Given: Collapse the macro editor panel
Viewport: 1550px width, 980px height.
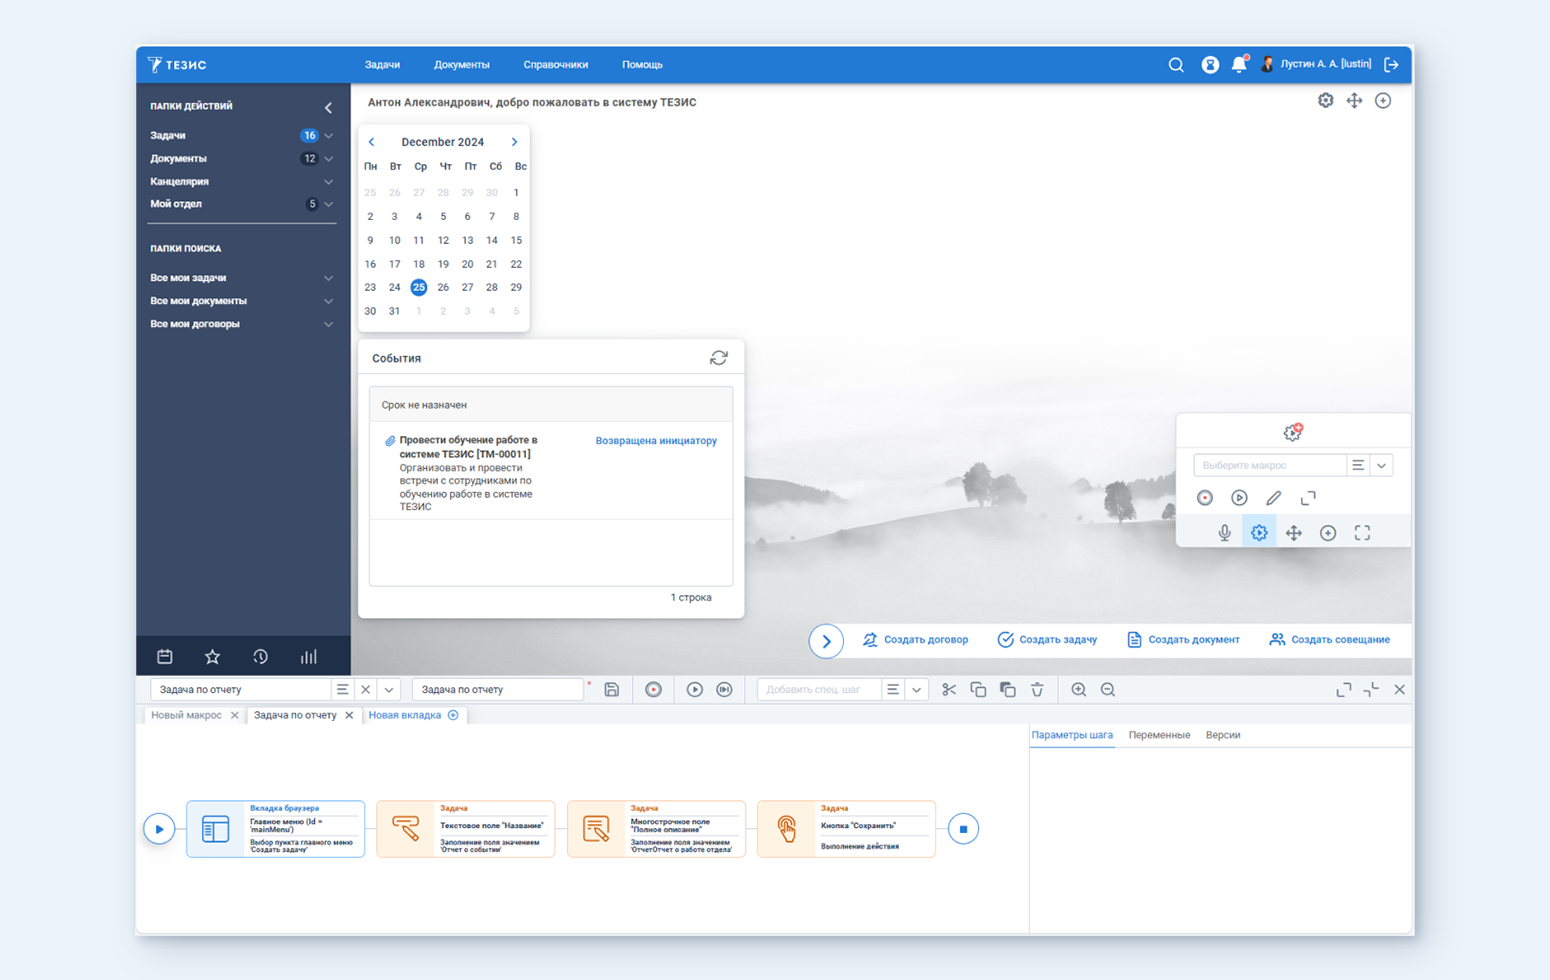Looking at the screenshot, I should tap(1371, 690).
